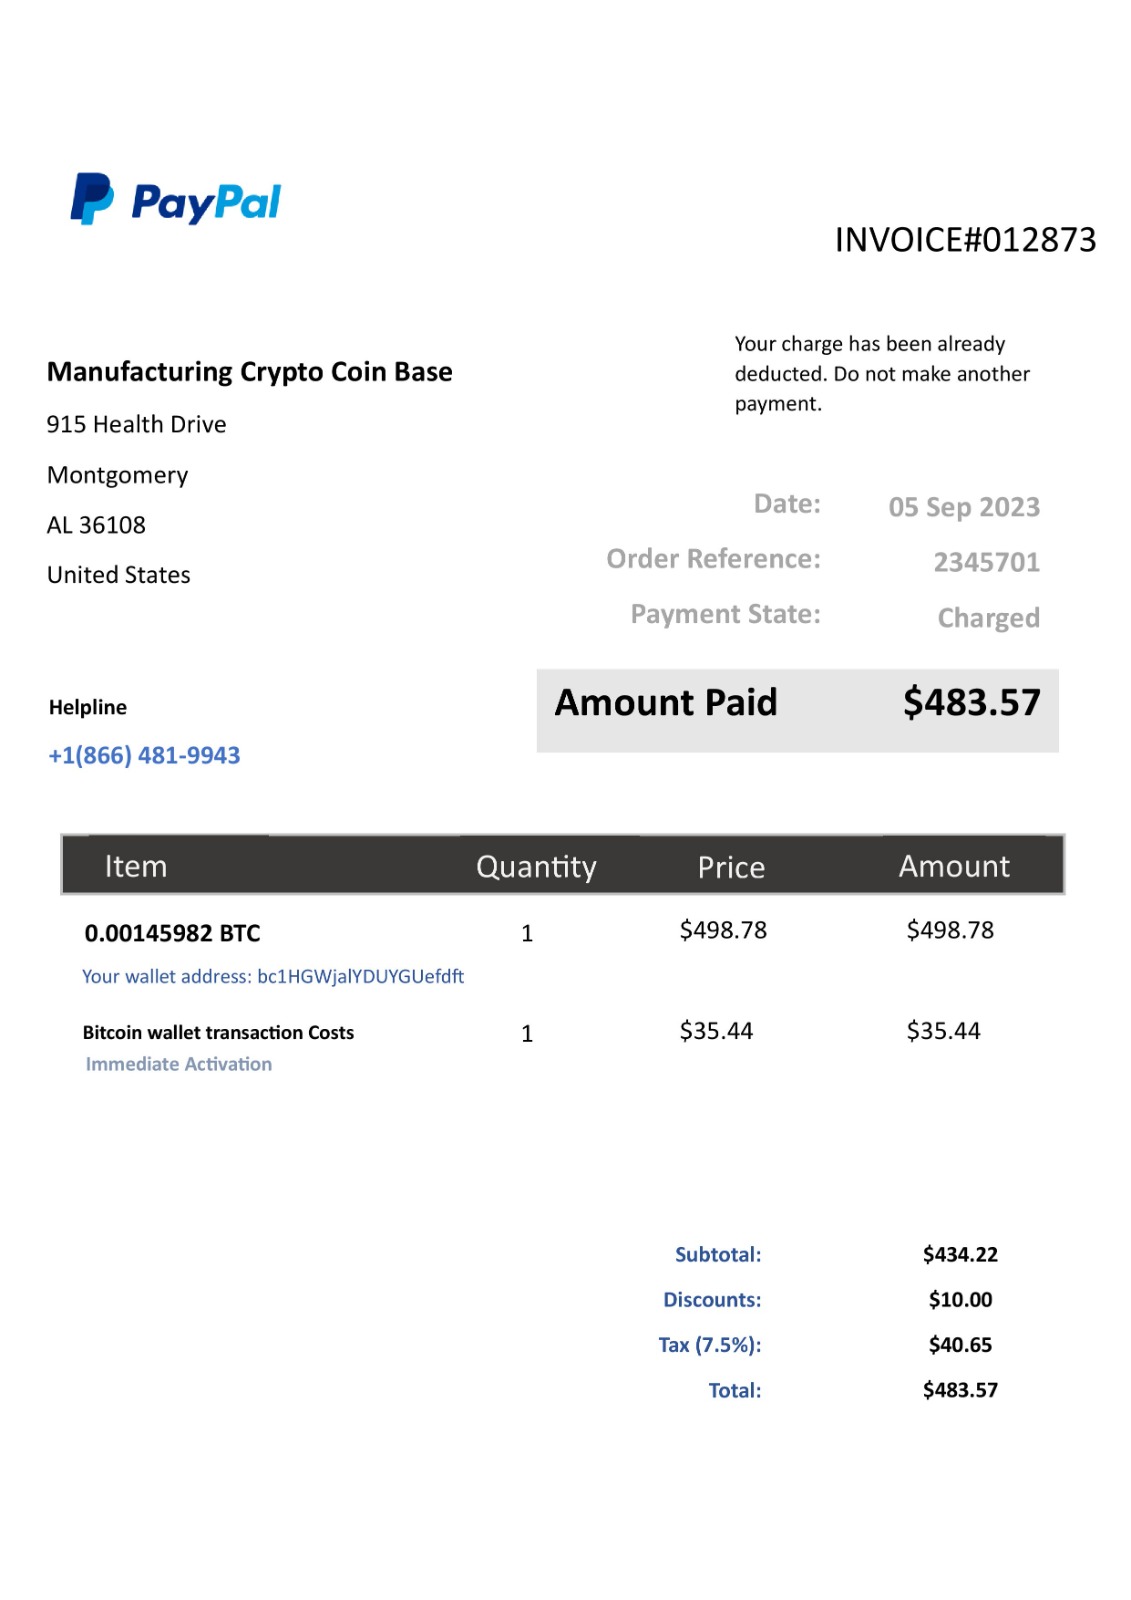Click the Immediate Activation text
Screen dimensions: 1131x1600
pos(179,1064)
